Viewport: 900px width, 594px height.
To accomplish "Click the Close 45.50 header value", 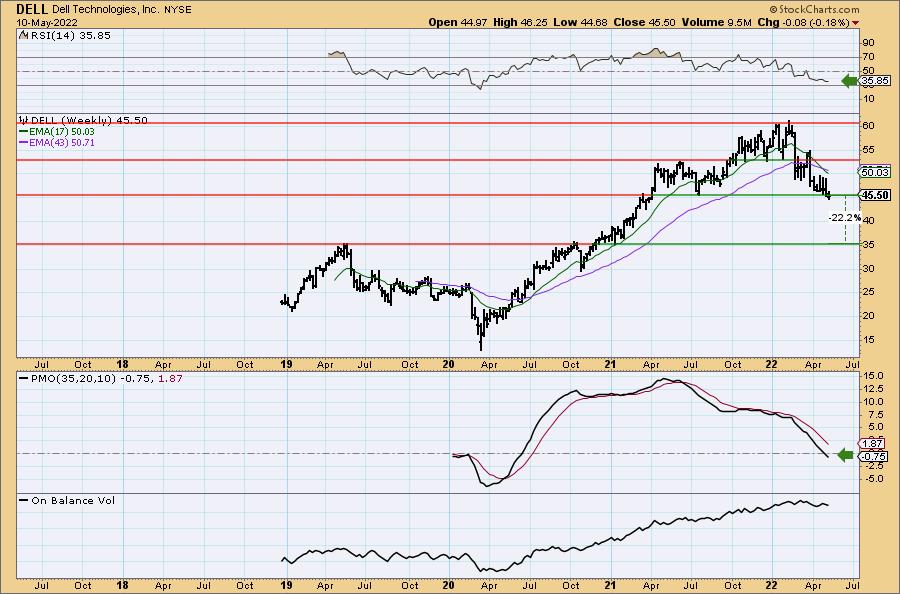I will point(645,22).
